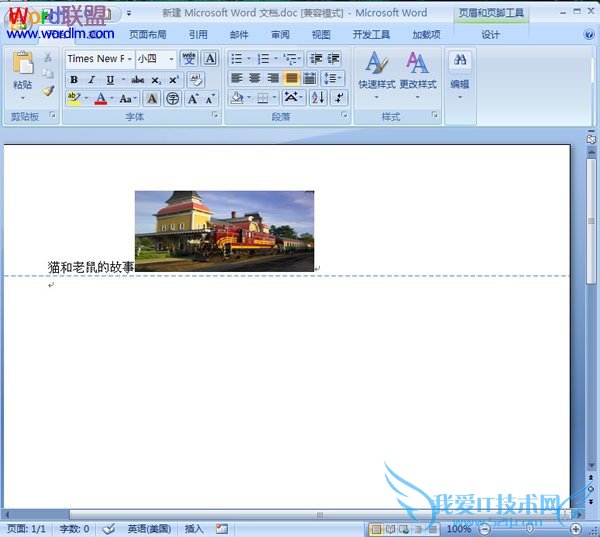
Task: Click the Word help question mark icon
Action: [x=589, y=35]
